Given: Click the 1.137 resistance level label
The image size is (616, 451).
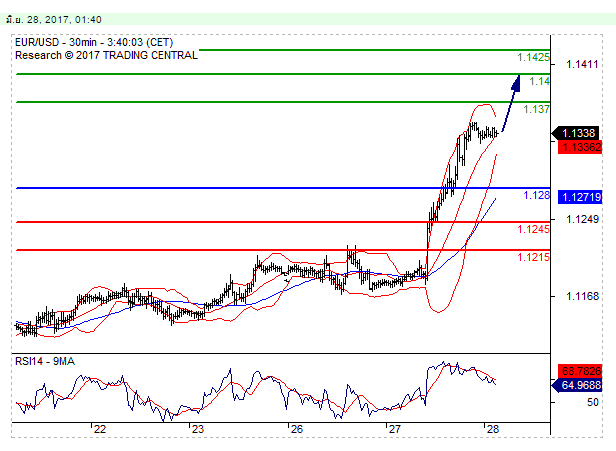Looking at the screenshot, I should [x=536, y=109].
